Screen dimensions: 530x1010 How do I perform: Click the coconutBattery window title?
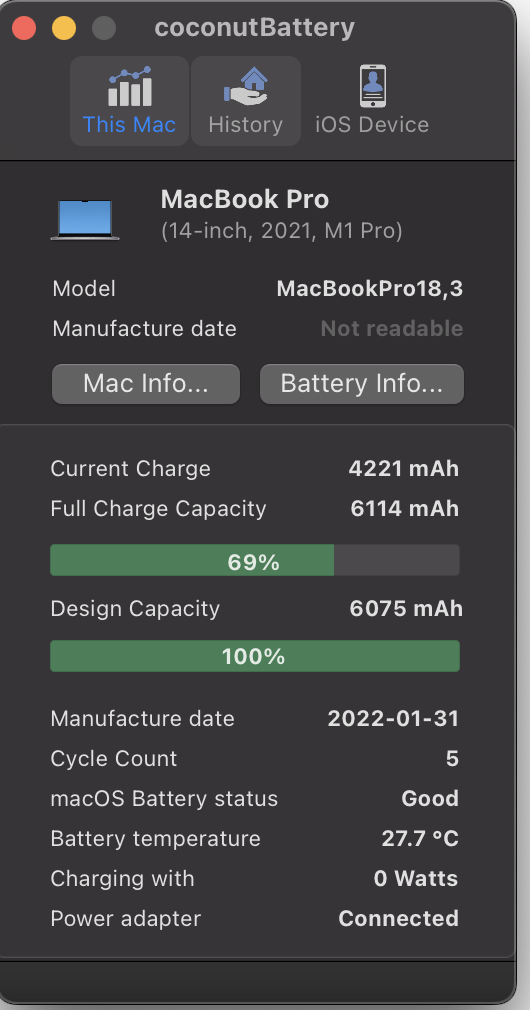(254, 28)
